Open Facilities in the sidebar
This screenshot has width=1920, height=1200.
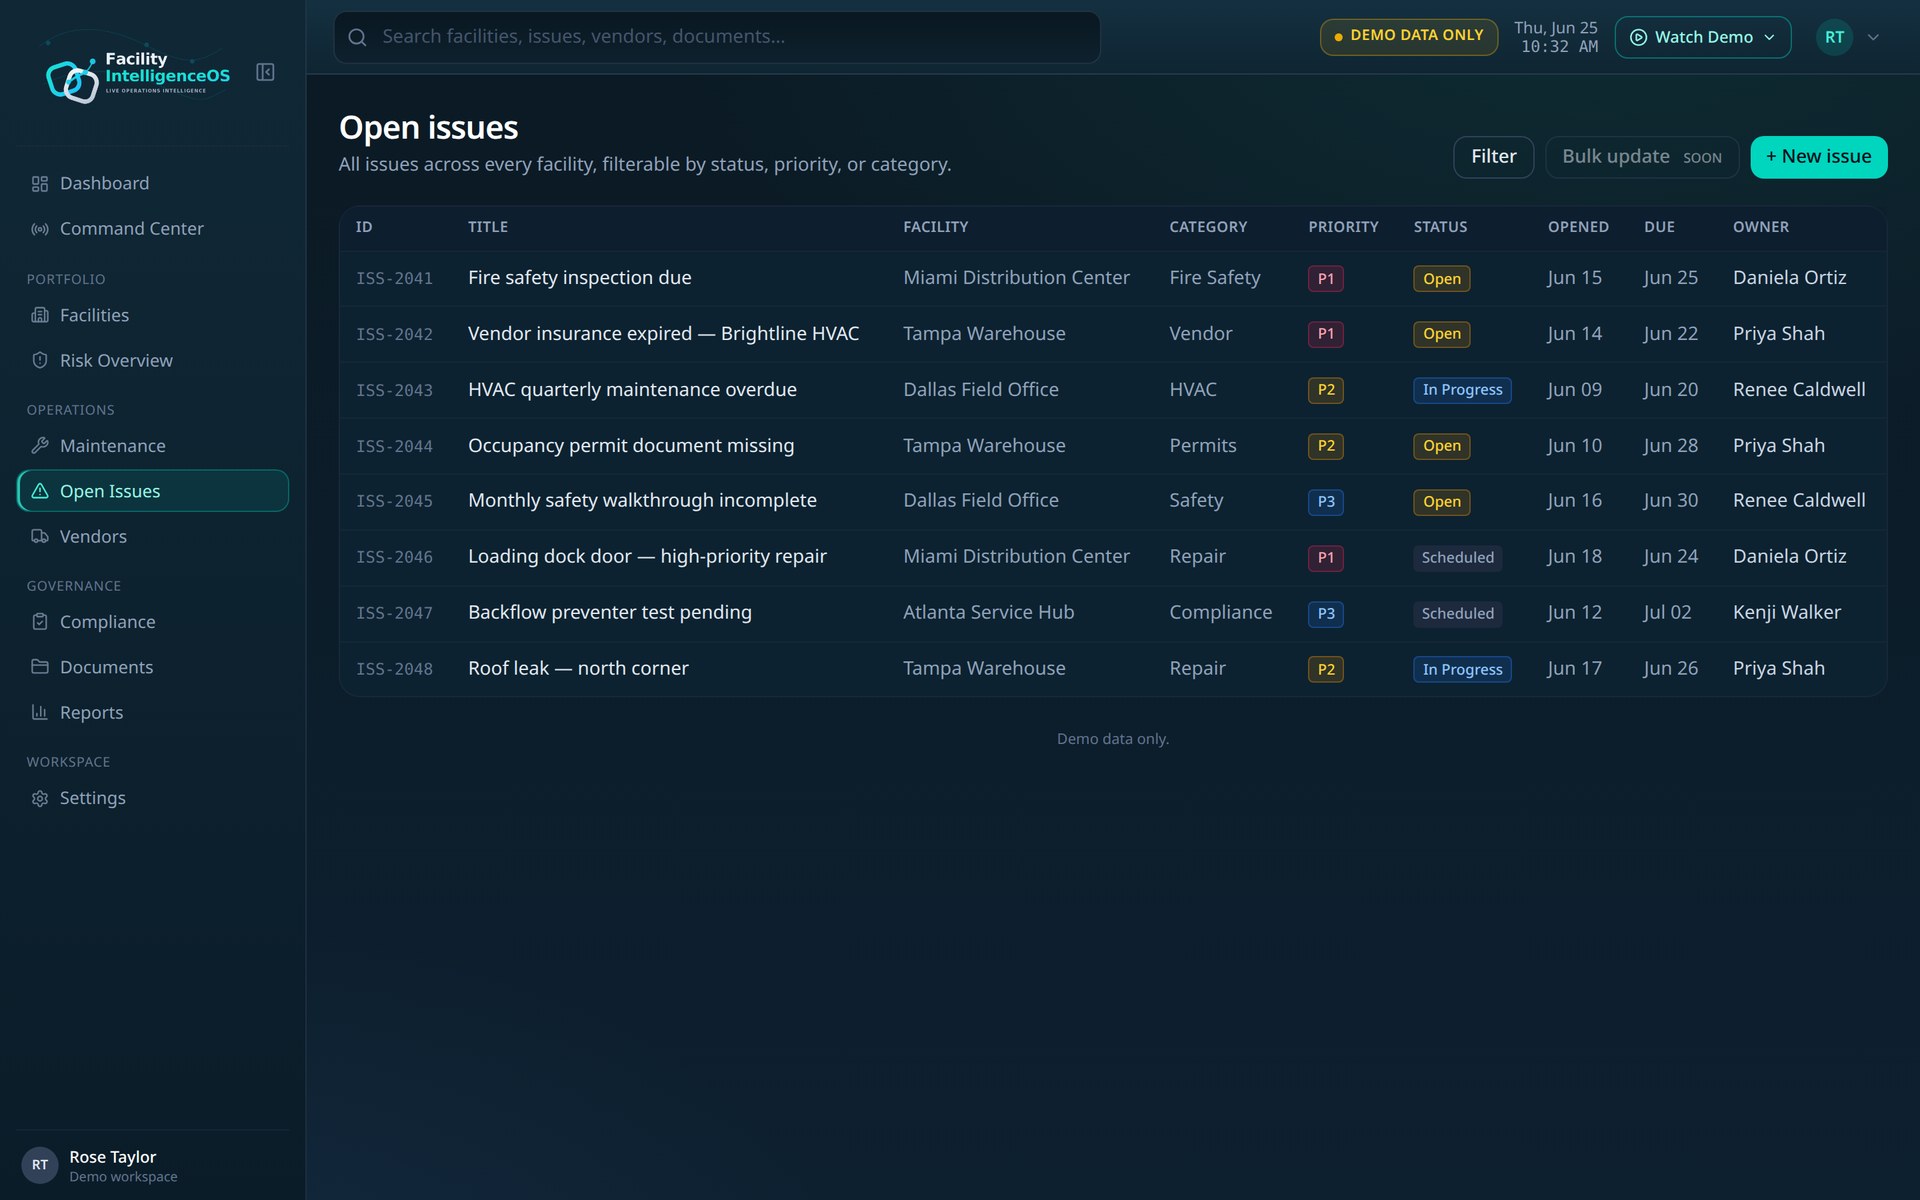pos(153,315)
